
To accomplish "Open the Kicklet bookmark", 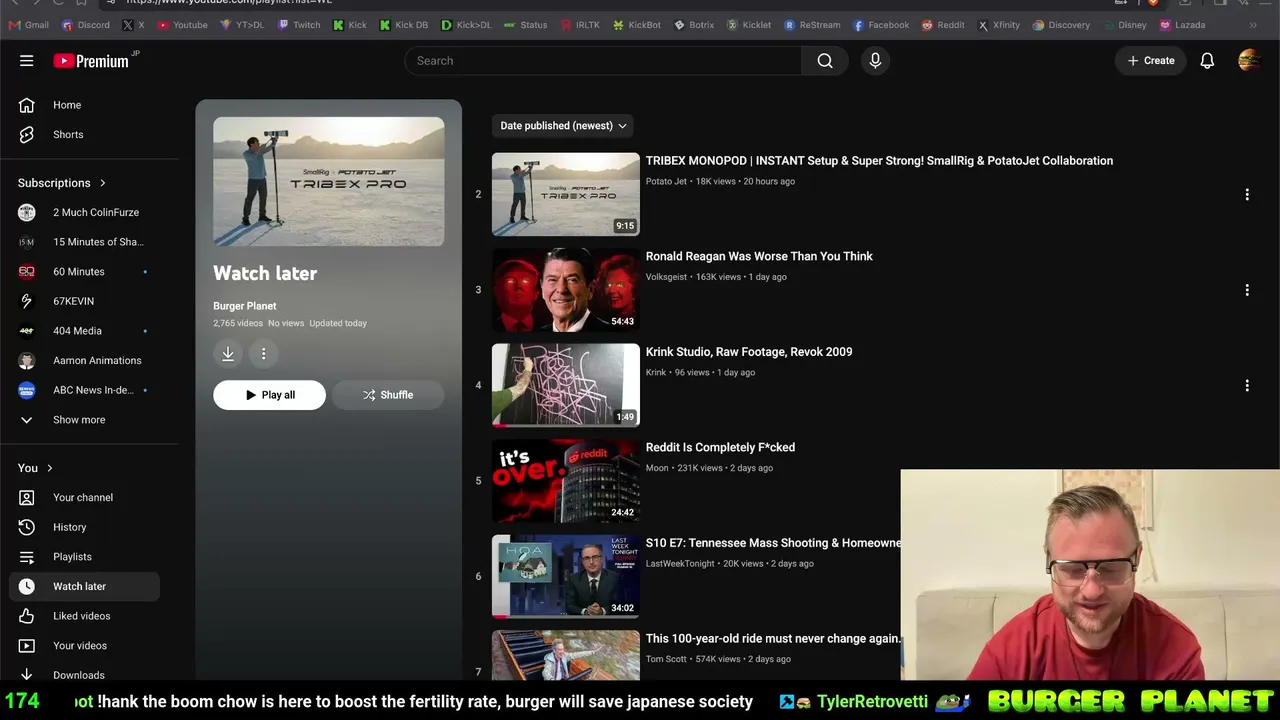I will (x=749, y=25).
